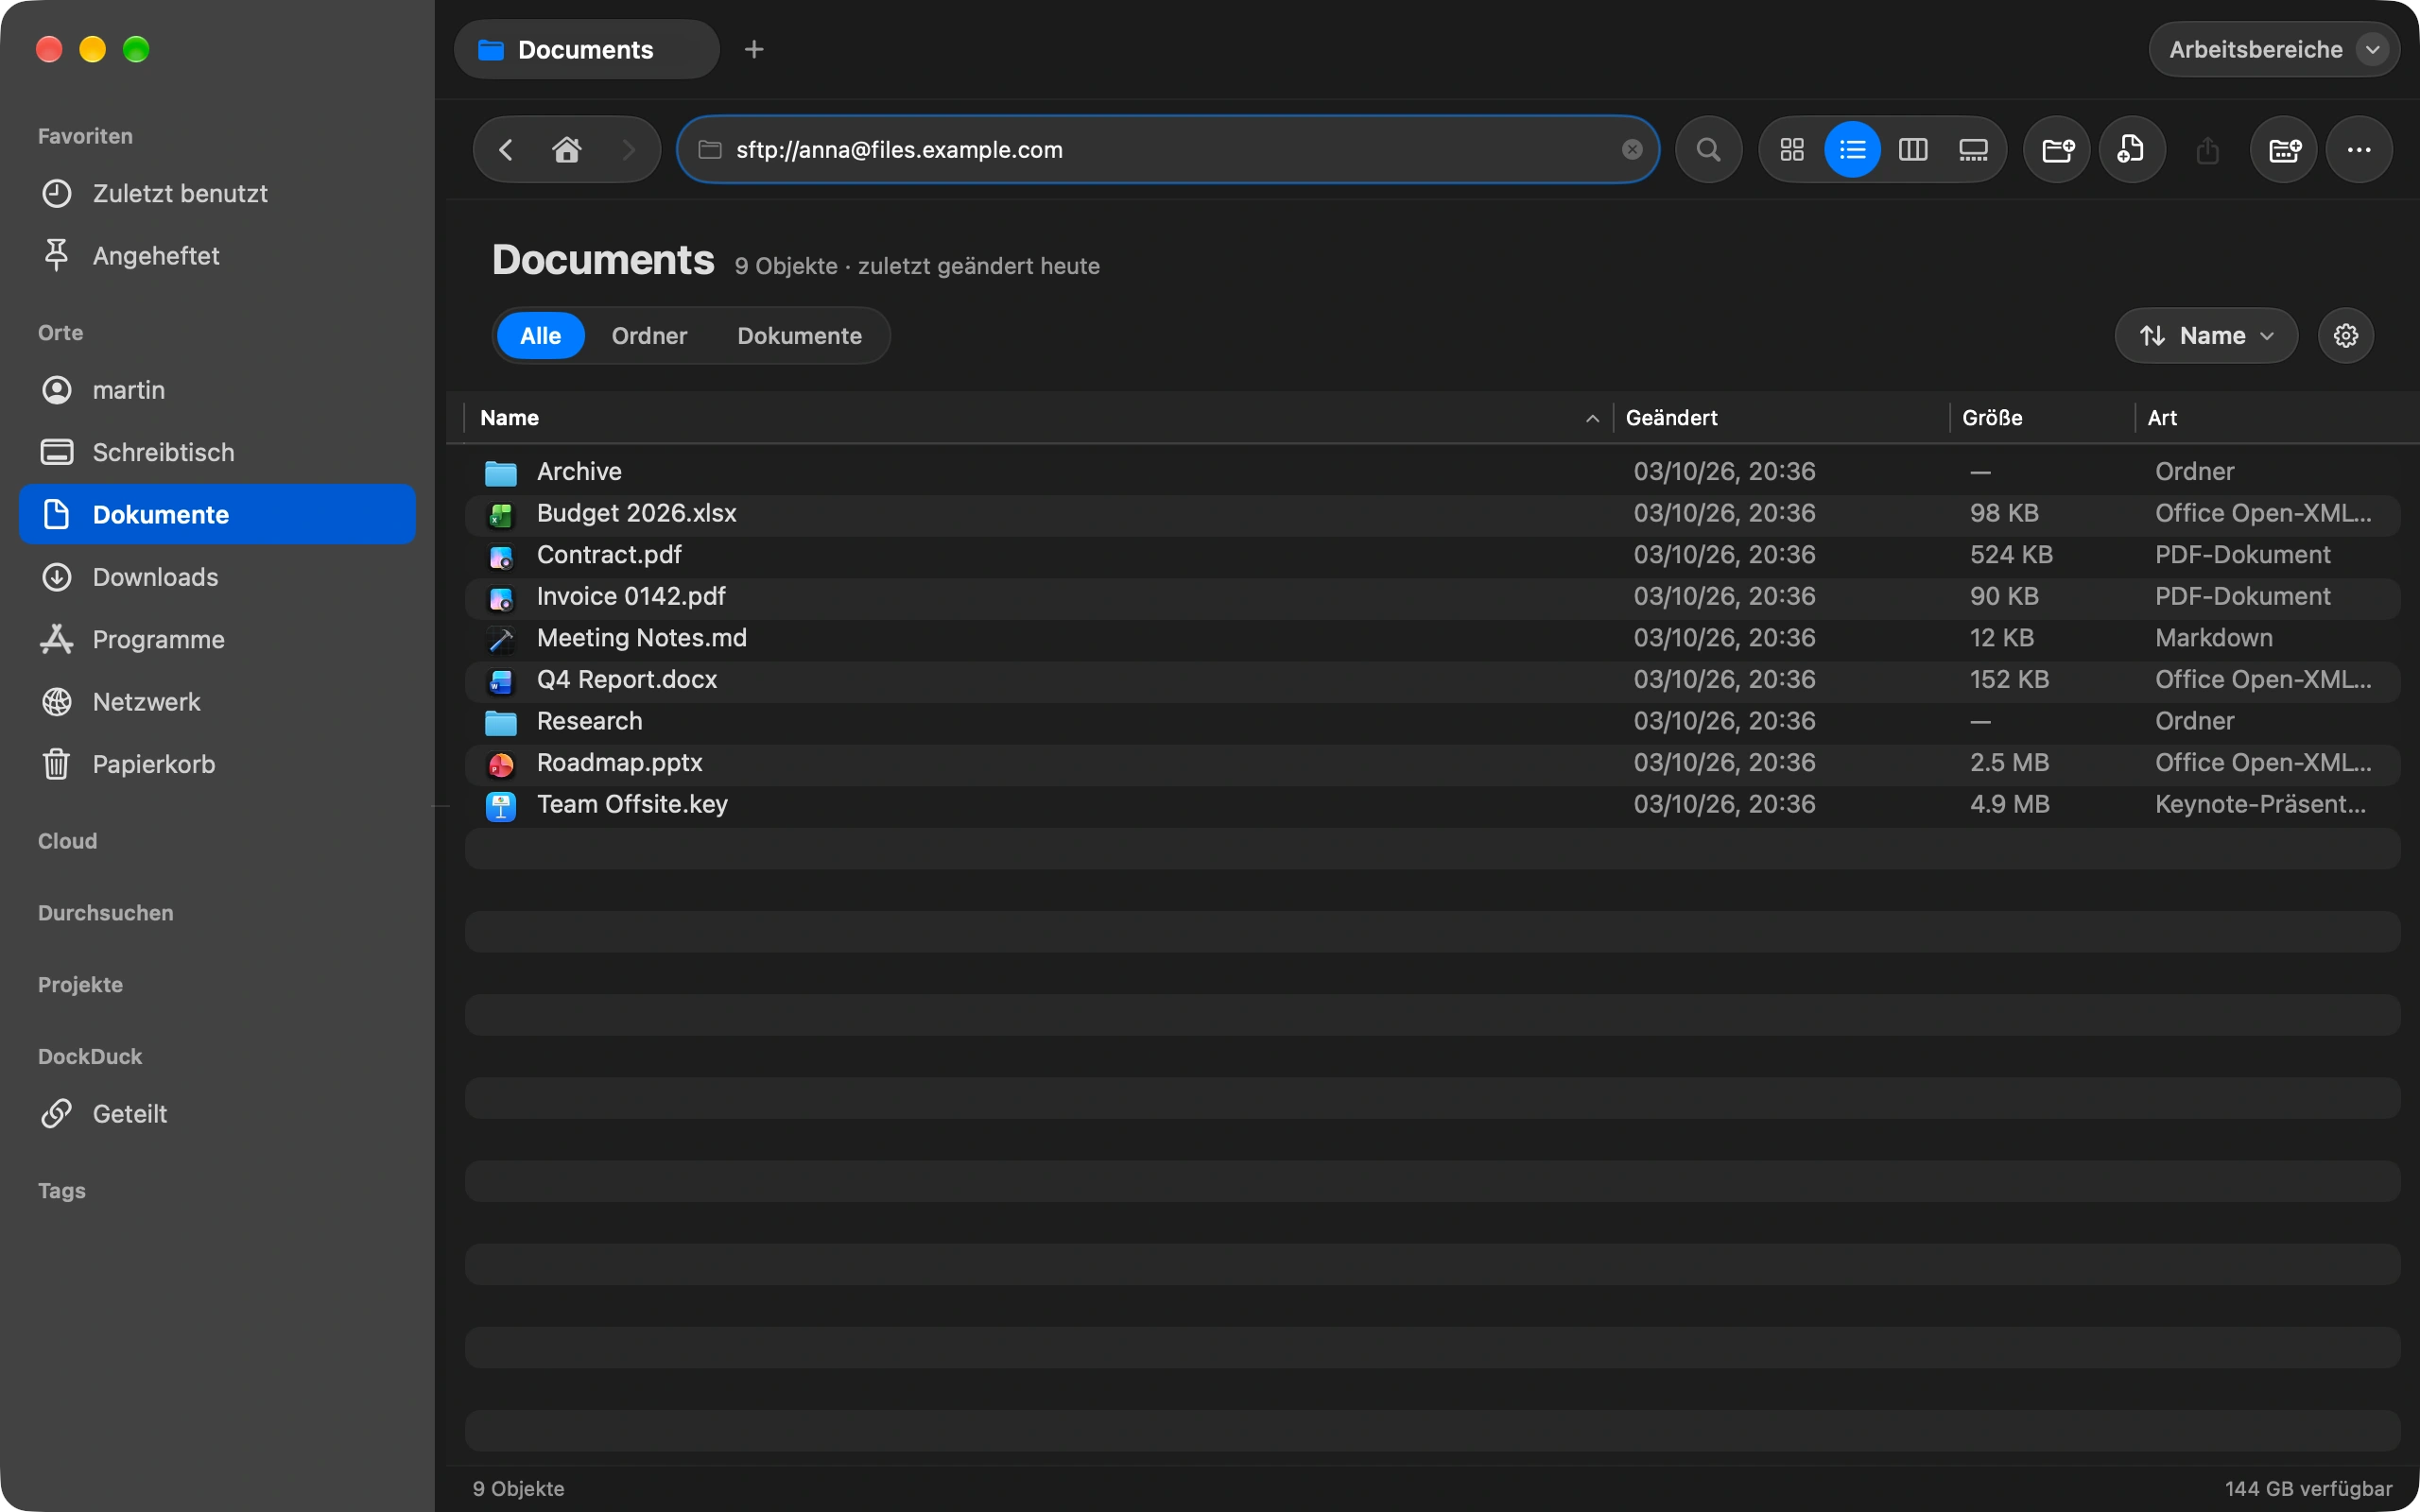Viewport: 2420px width, 1512px height.
Task: Open Schreibtisch in sidebar
Action: point(217,452)
